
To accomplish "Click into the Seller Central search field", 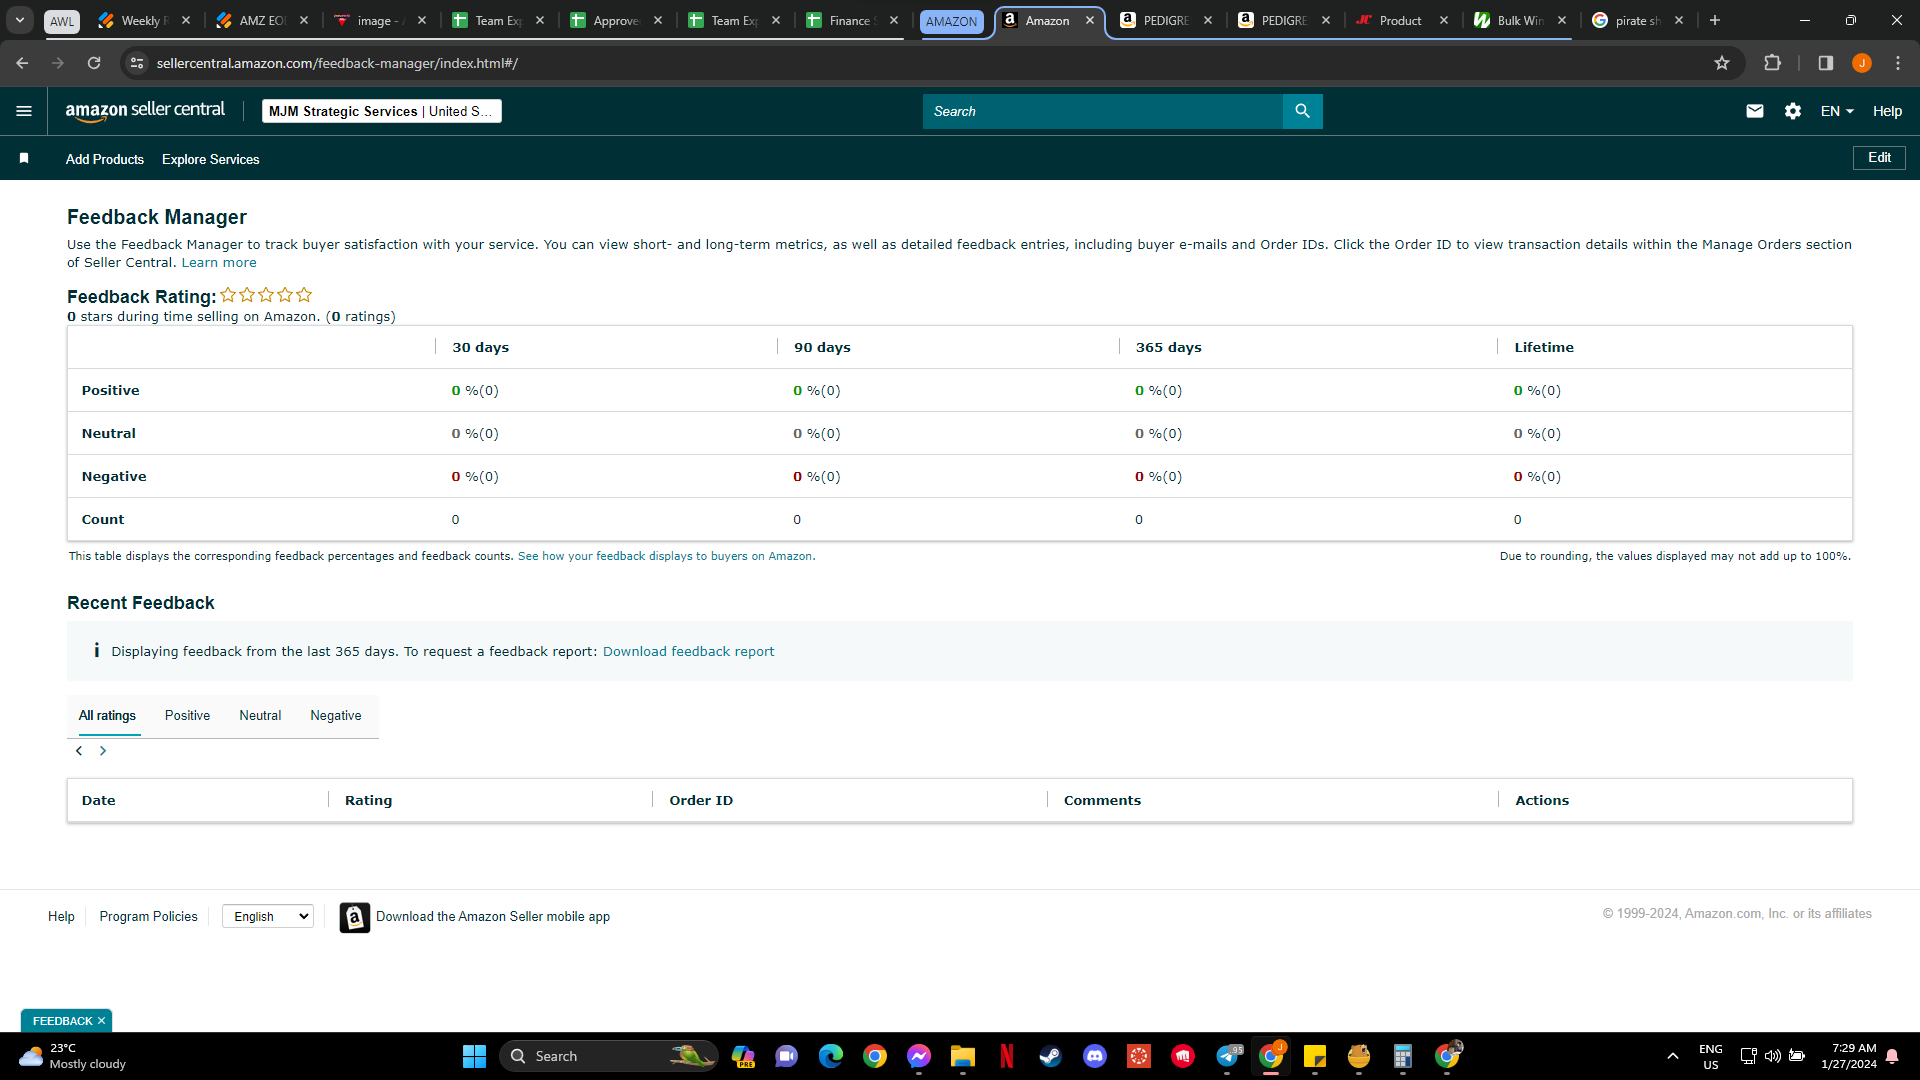I will pos(1103,111).
